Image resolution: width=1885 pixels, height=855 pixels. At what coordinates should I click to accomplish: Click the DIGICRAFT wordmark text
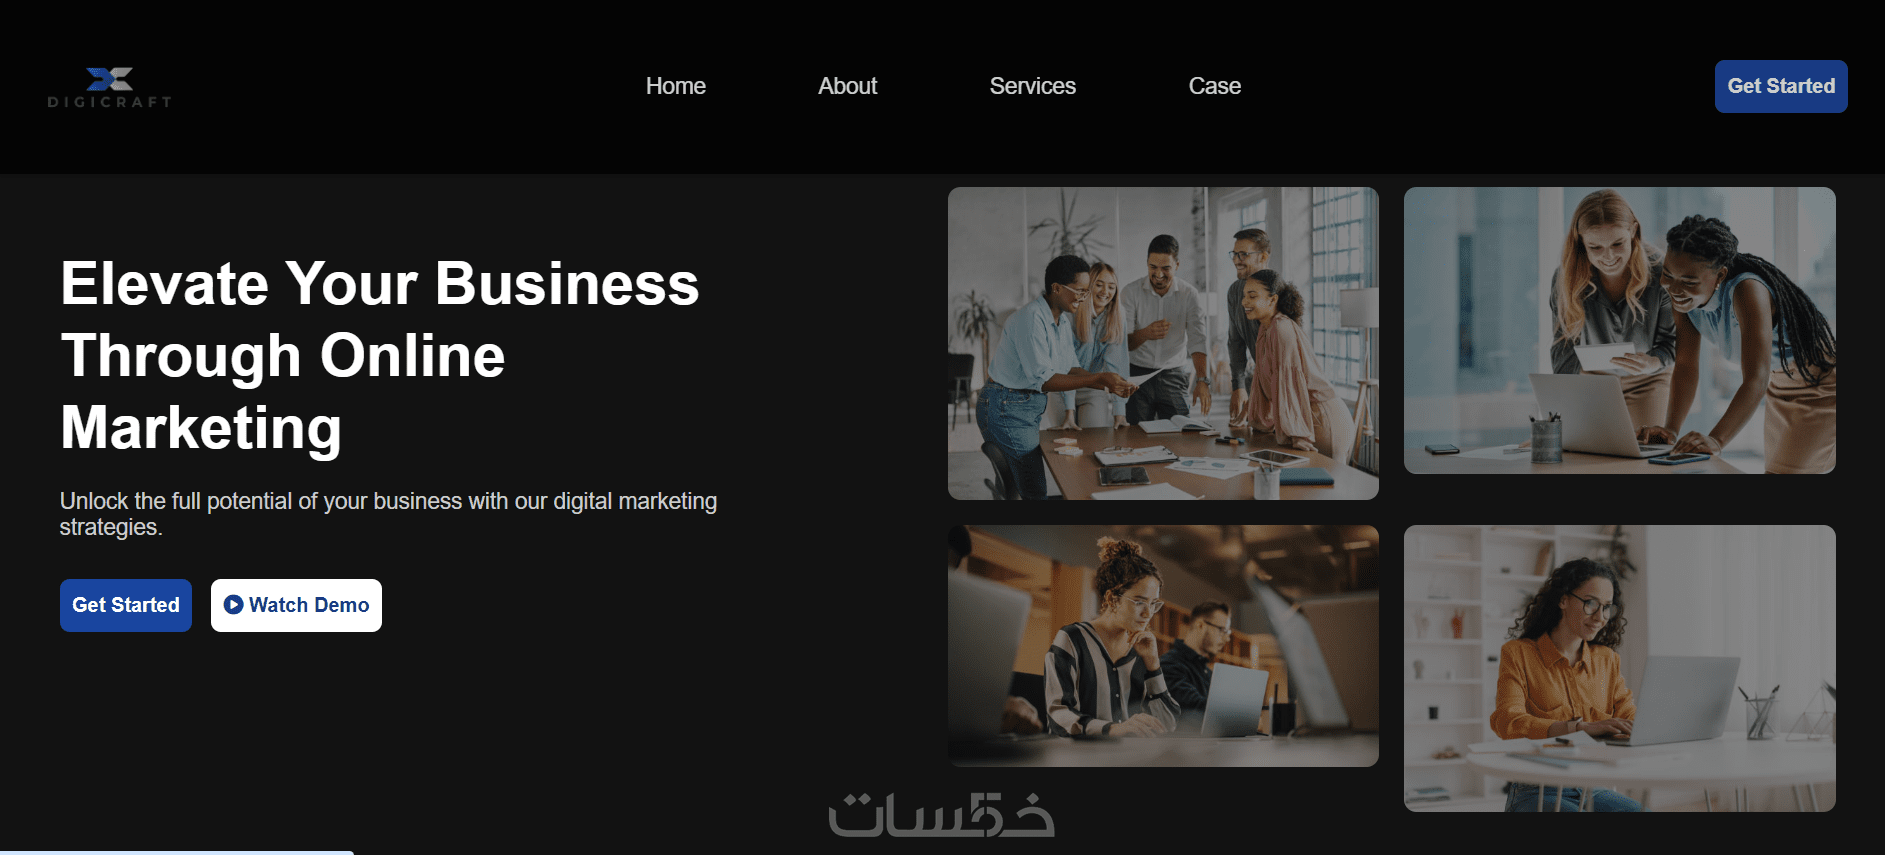pos(110,102)
